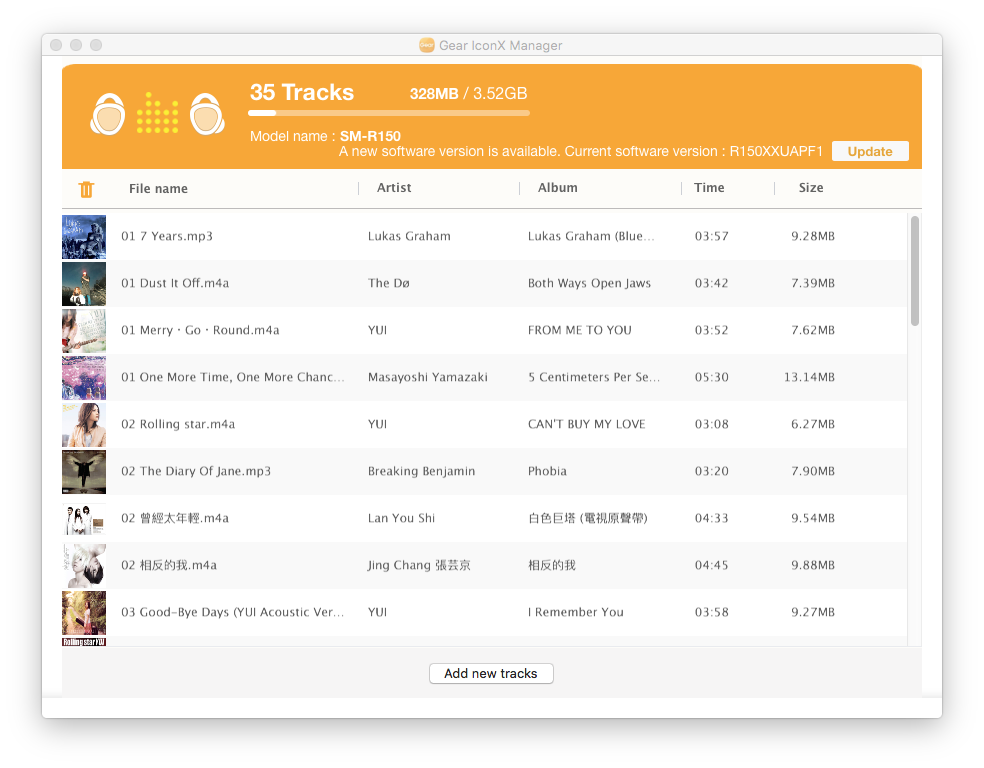This screenshot has width=984, height=768.
Task: Click the Update button
Action: coord(870,151)
